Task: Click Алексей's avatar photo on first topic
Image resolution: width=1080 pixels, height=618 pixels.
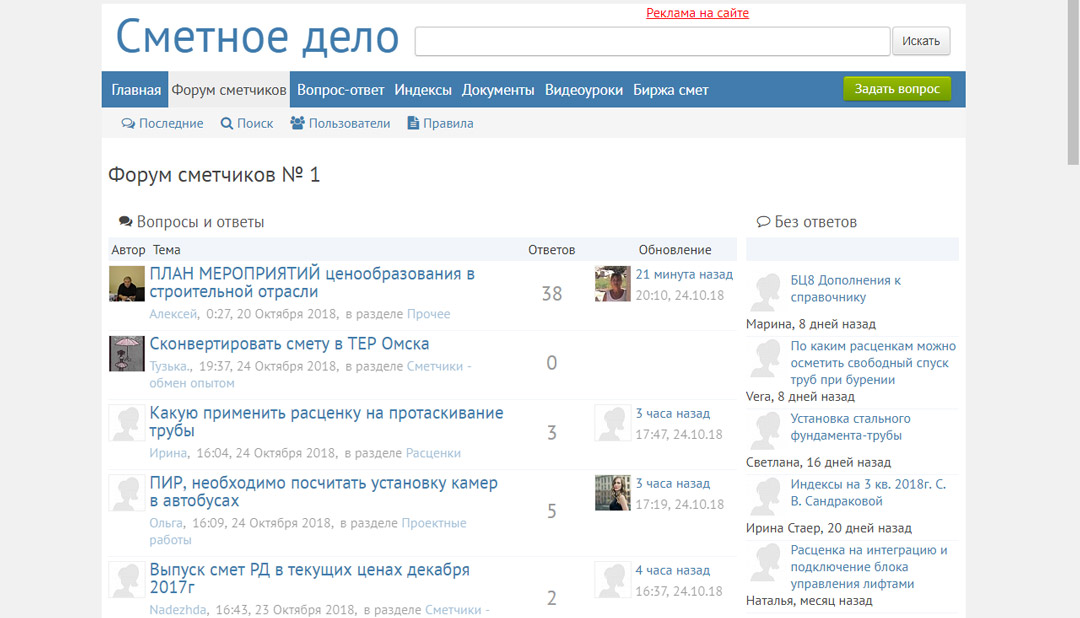Action: tap(127, 283)
